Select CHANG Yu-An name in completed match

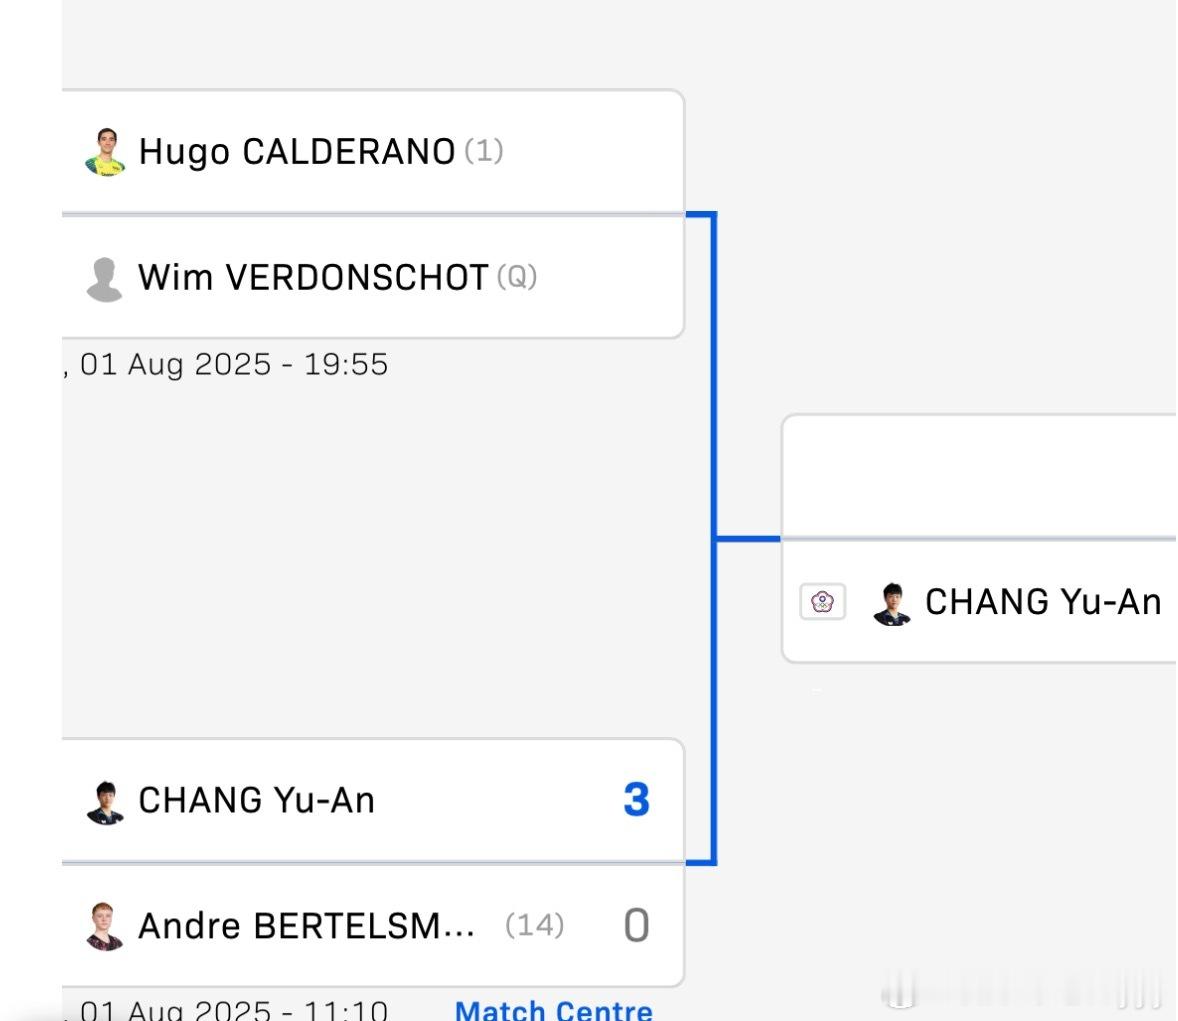pyautogui.click(x=256, y=800)
